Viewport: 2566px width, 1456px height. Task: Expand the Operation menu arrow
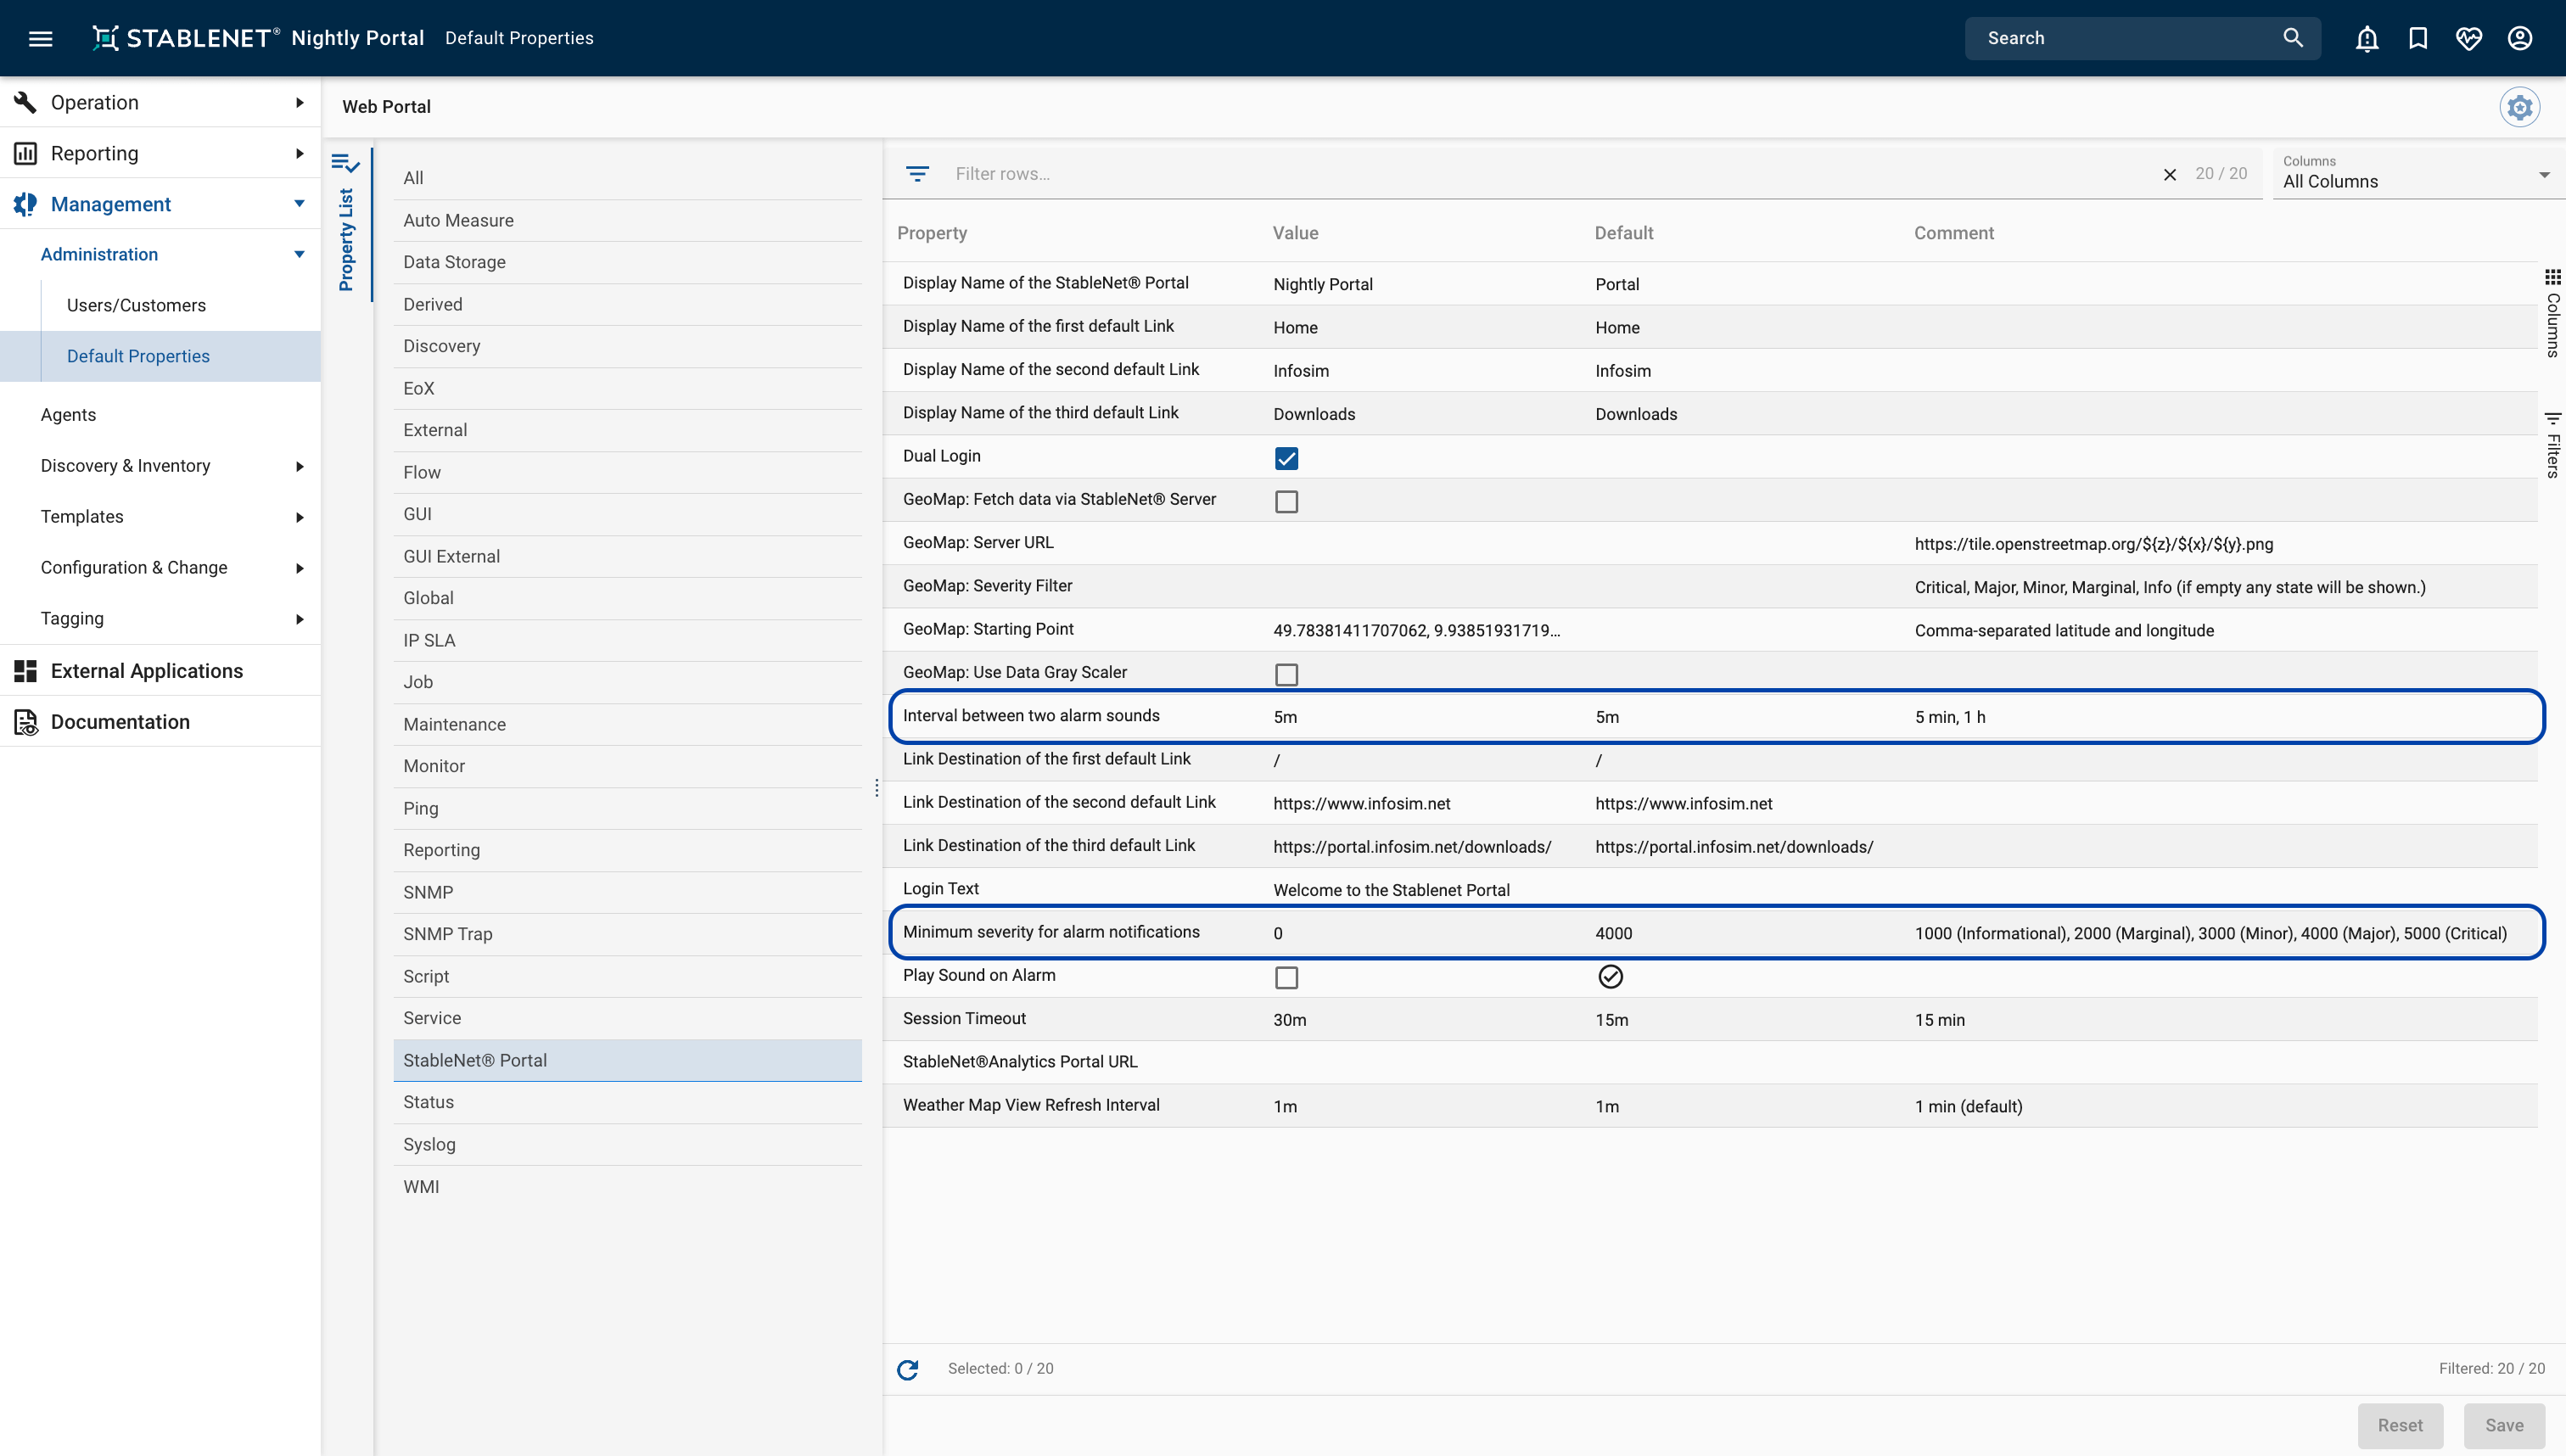[299, 102]
